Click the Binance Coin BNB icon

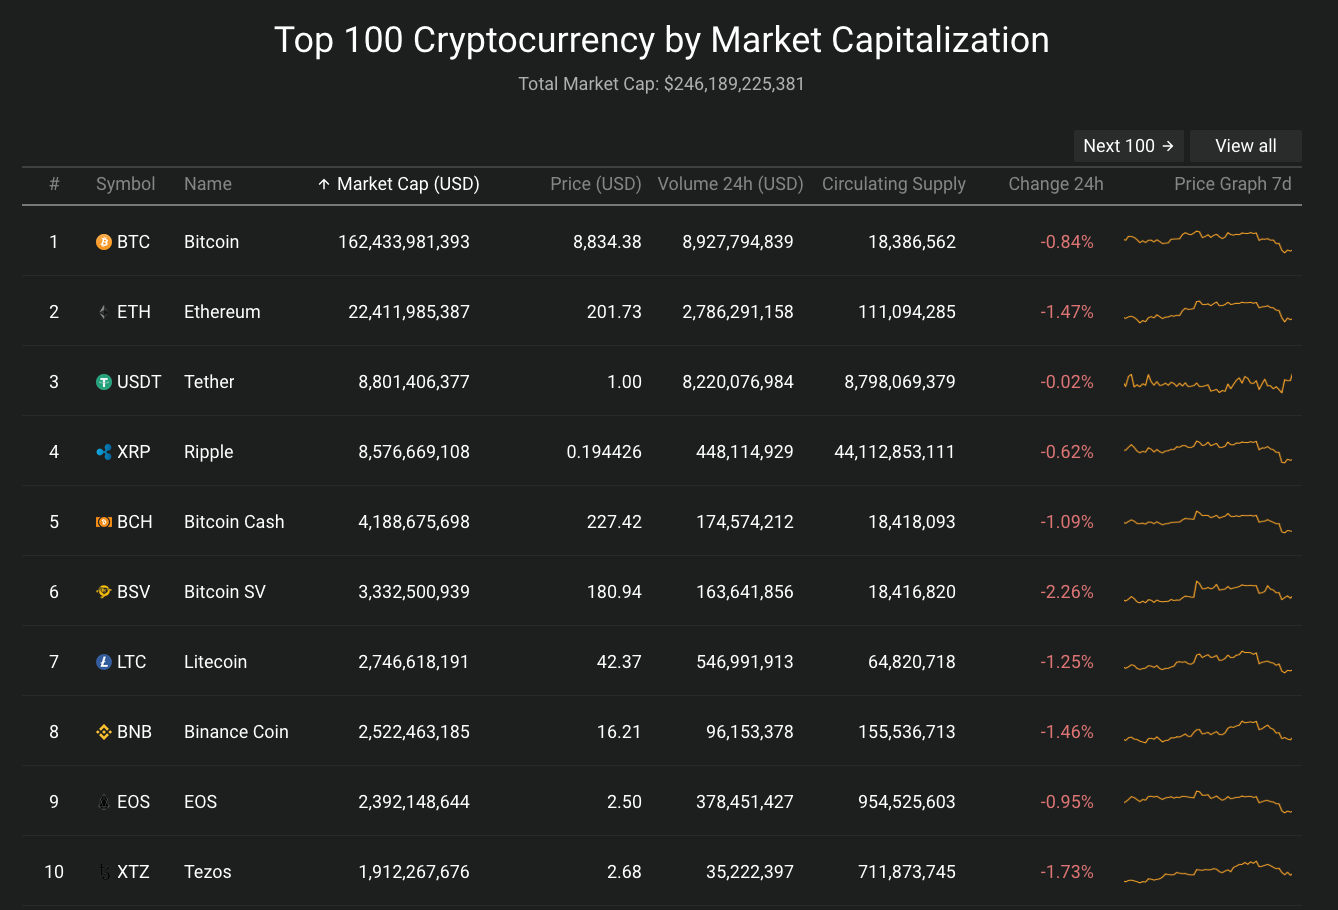pos(104,732)
